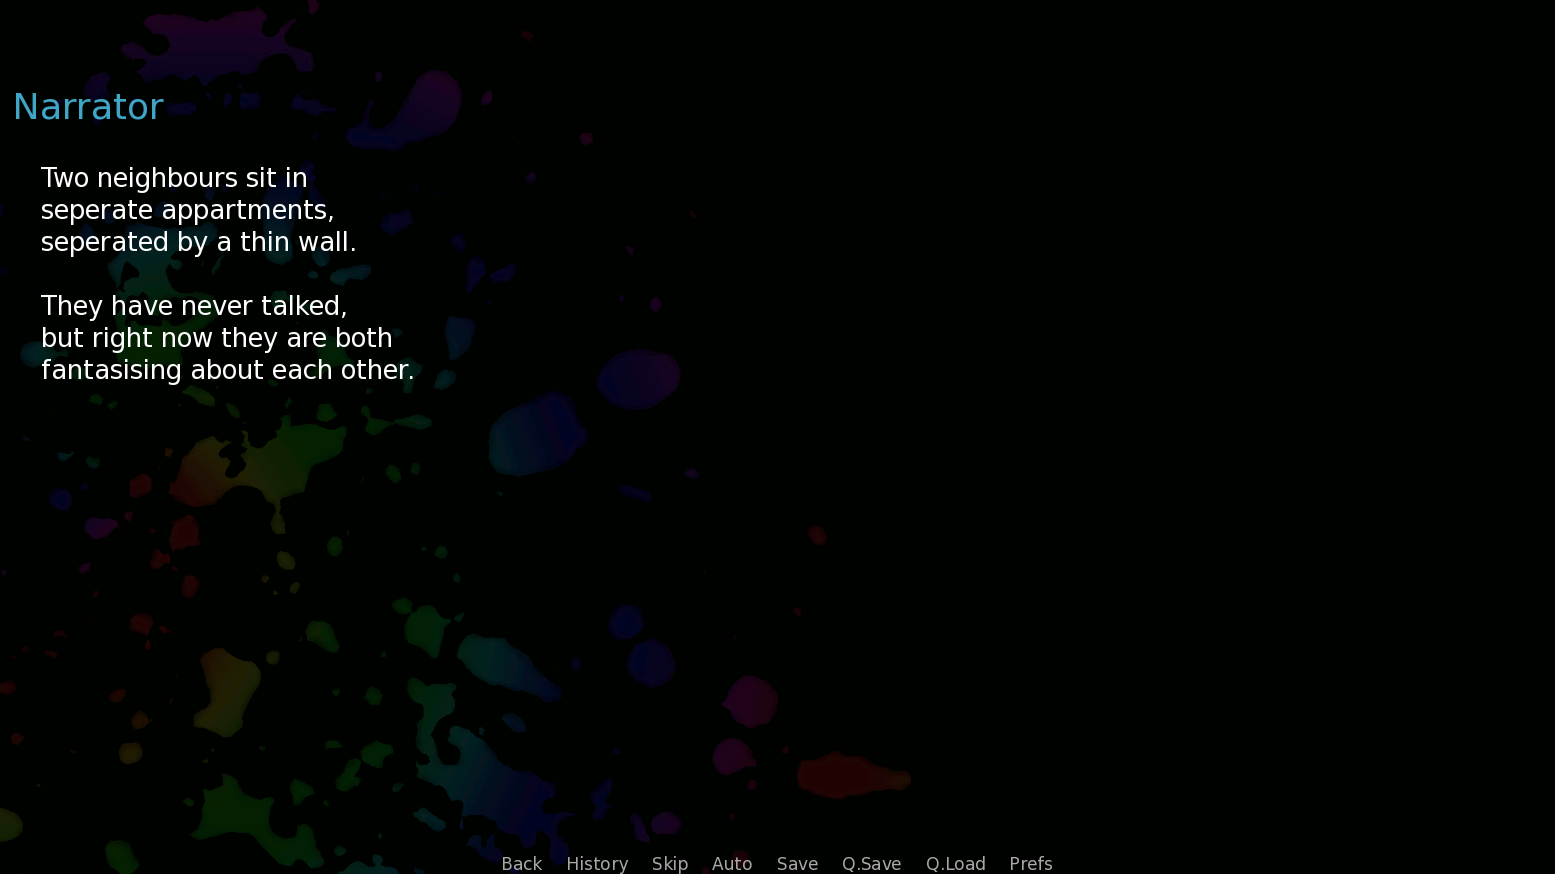
Task: Open Prefs settings menu
Action: (1030, 863)
